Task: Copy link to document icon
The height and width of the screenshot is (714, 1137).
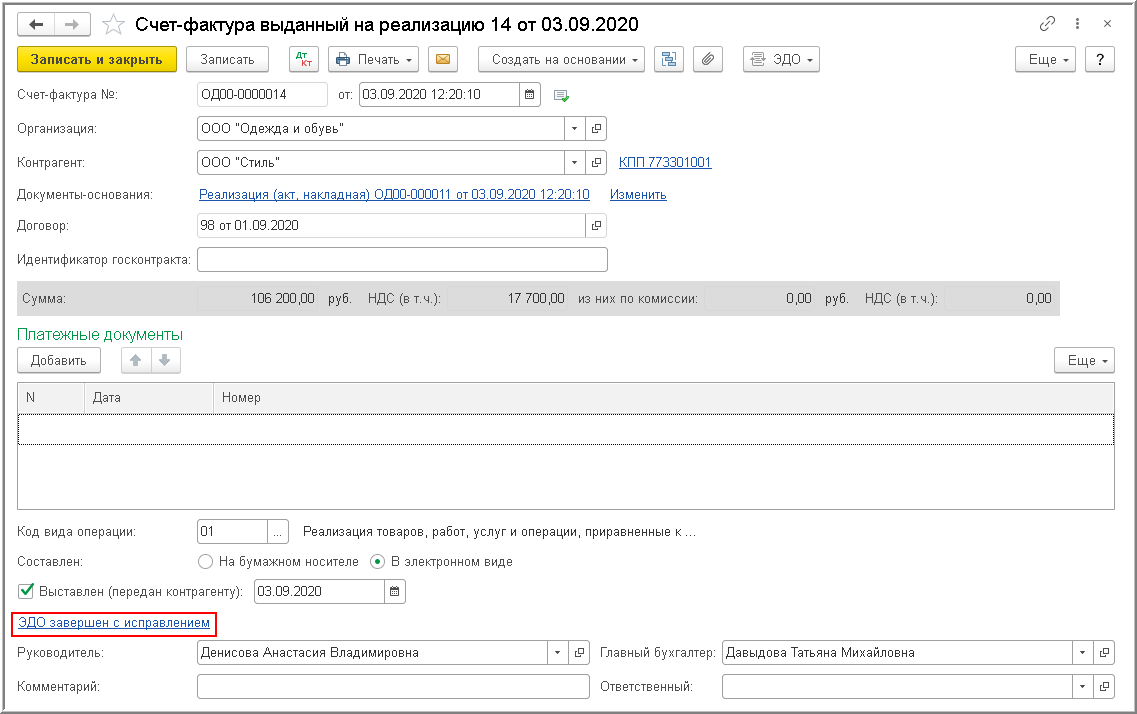Action: [1046, 24]
